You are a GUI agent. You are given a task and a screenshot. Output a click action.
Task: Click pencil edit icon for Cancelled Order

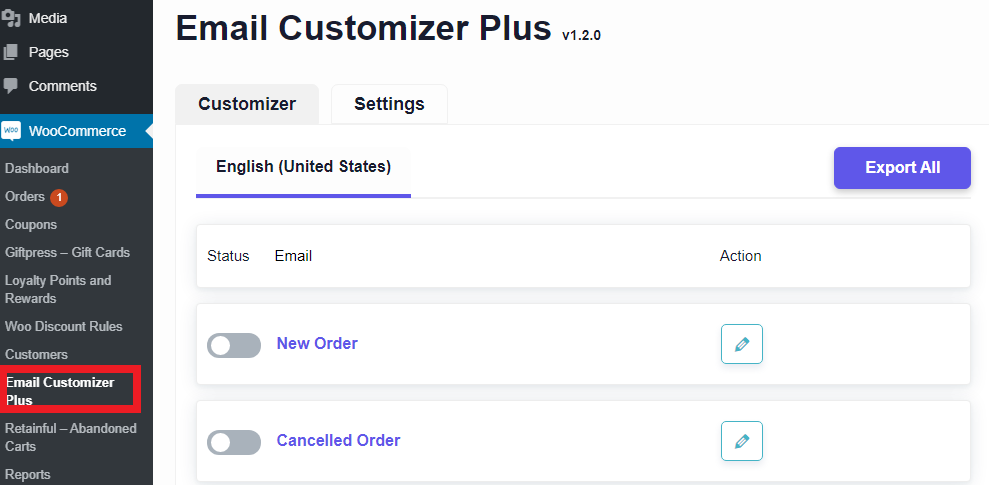pos(741,441)
